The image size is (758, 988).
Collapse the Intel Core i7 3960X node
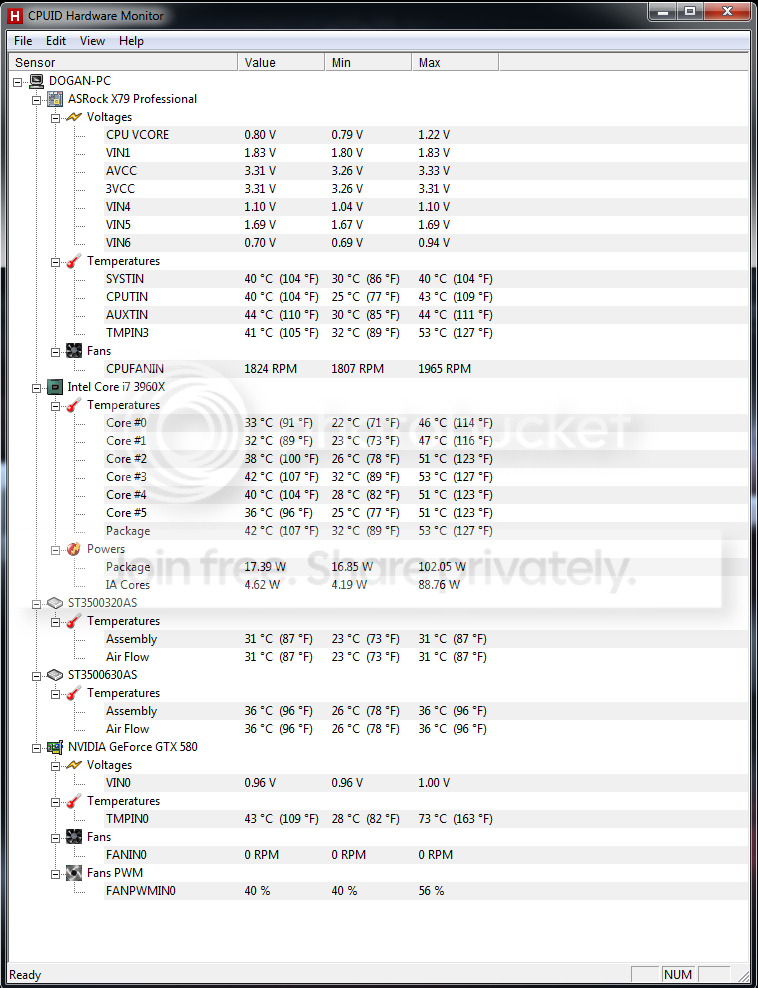(37, 388)
